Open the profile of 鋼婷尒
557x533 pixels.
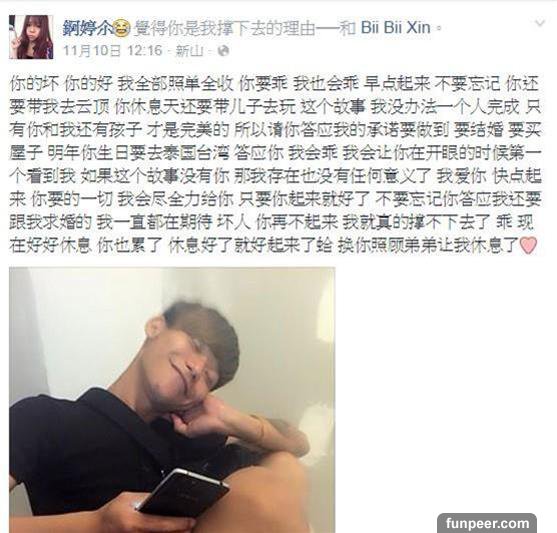tap(87, 28)
